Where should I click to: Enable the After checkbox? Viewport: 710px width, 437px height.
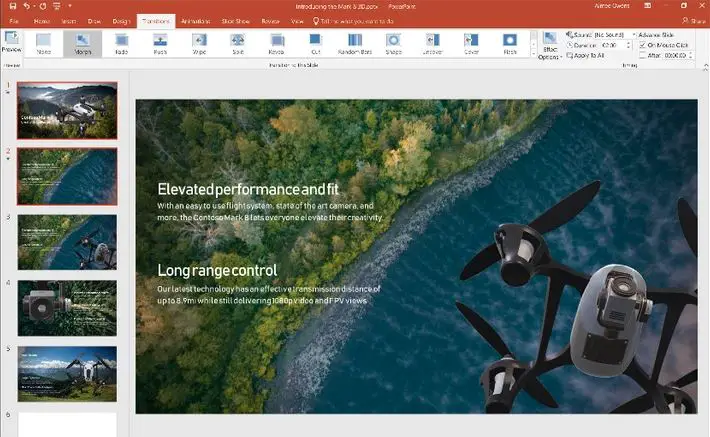642,55
